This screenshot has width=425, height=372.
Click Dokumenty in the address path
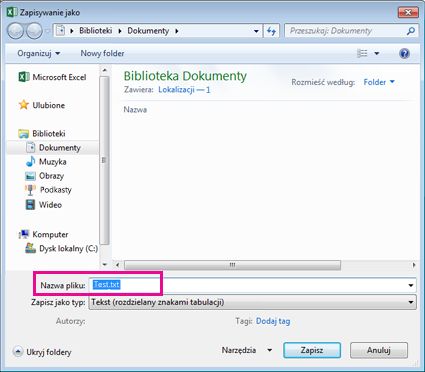[148, 31]
